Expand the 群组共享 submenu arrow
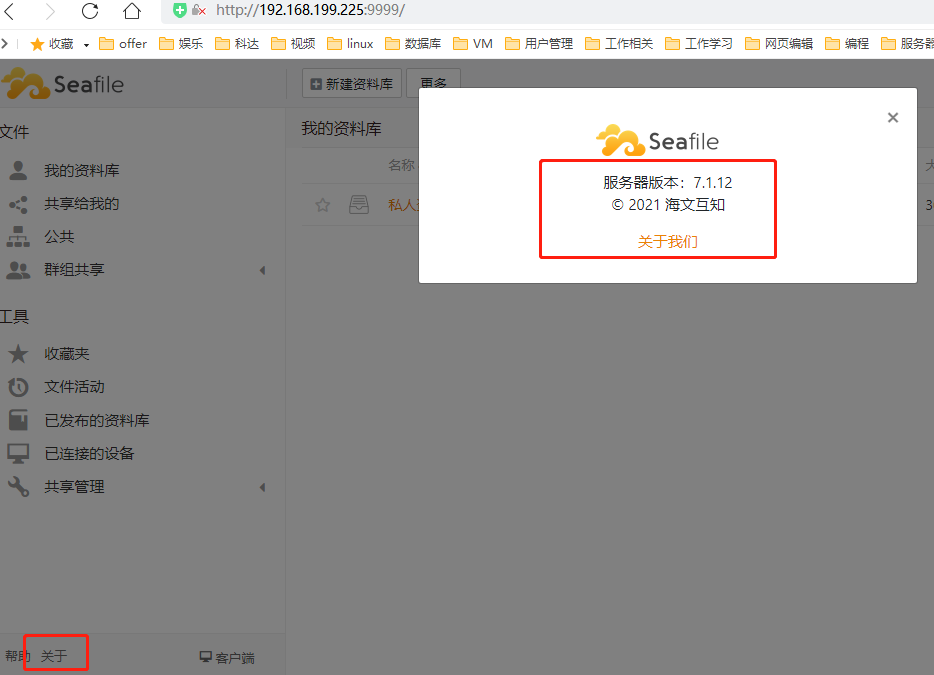 pyautogui.click(x=262, y=270)
